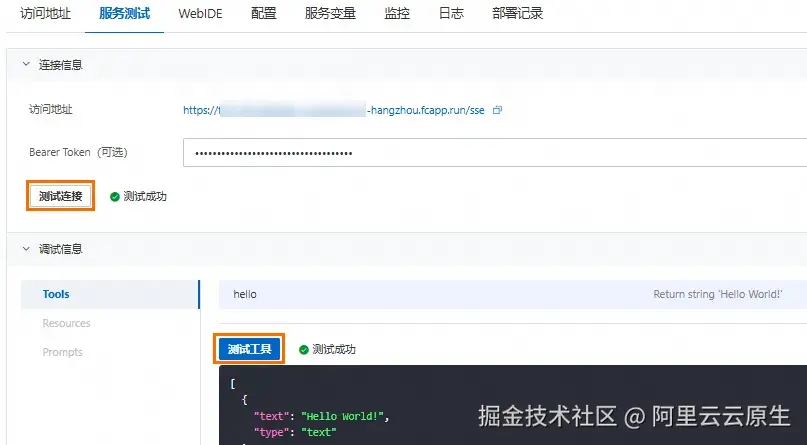Click the blue 测试工具 button
The image size is (807, 445).
(249, 349)
